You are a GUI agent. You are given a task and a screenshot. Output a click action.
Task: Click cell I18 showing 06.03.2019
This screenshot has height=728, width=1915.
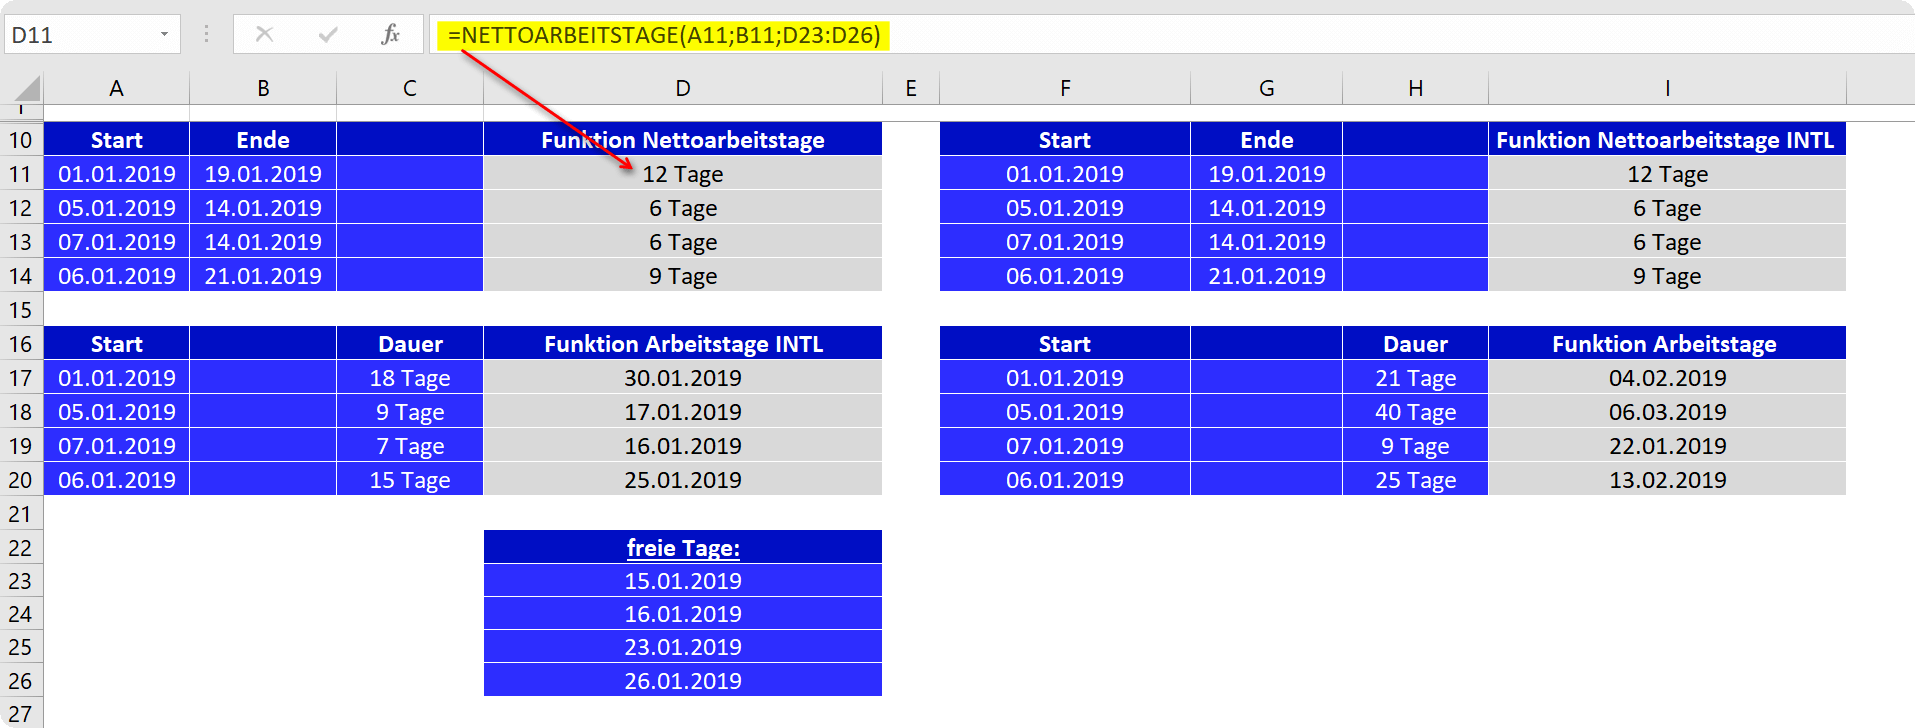tap(1667, 412)
